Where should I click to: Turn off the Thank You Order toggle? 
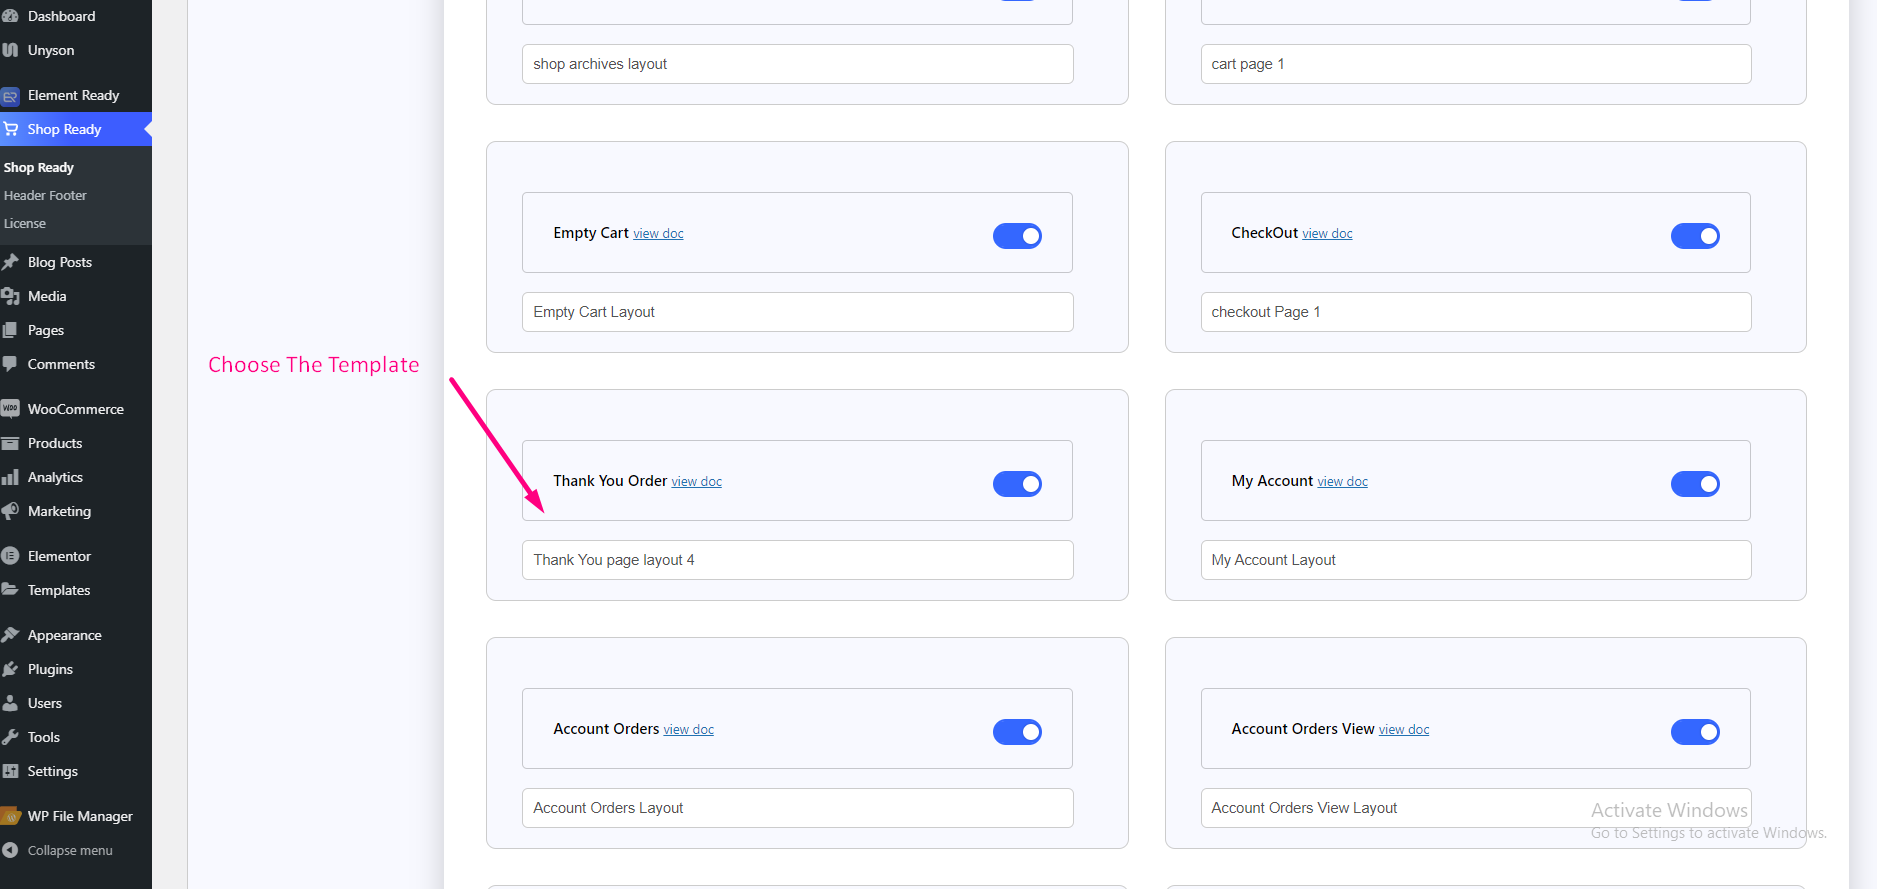pyautogui.click(x=1017, y=484)
